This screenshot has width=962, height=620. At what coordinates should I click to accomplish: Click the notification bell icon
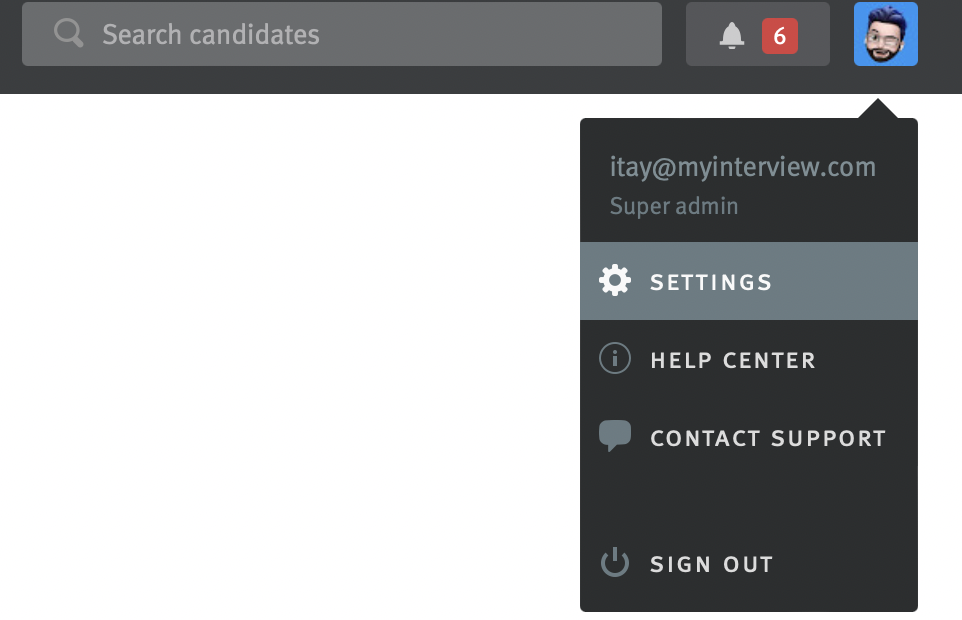click(x=732, y=35)
